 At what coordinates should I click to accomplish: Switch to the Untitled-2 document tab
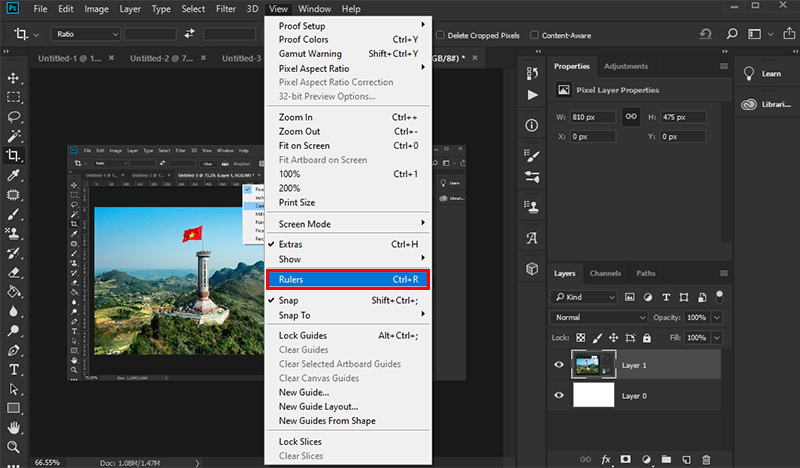tap(161, 58)
